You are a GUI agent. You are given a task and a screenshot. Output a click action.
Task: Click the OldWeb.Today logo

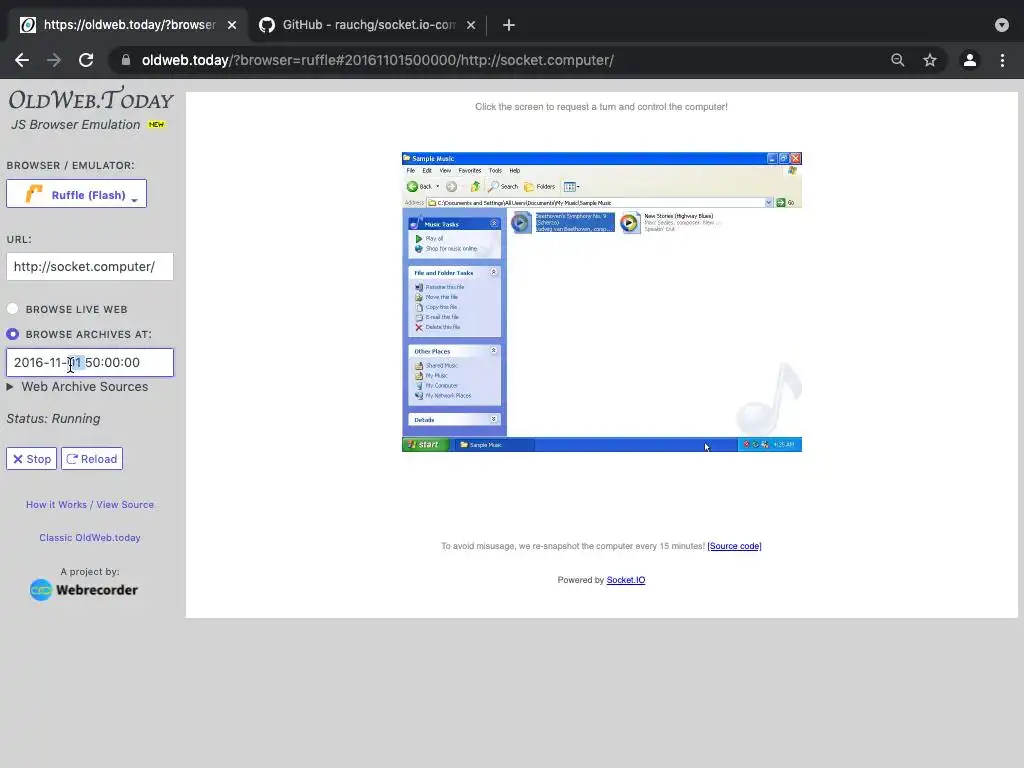pos(90,99)
